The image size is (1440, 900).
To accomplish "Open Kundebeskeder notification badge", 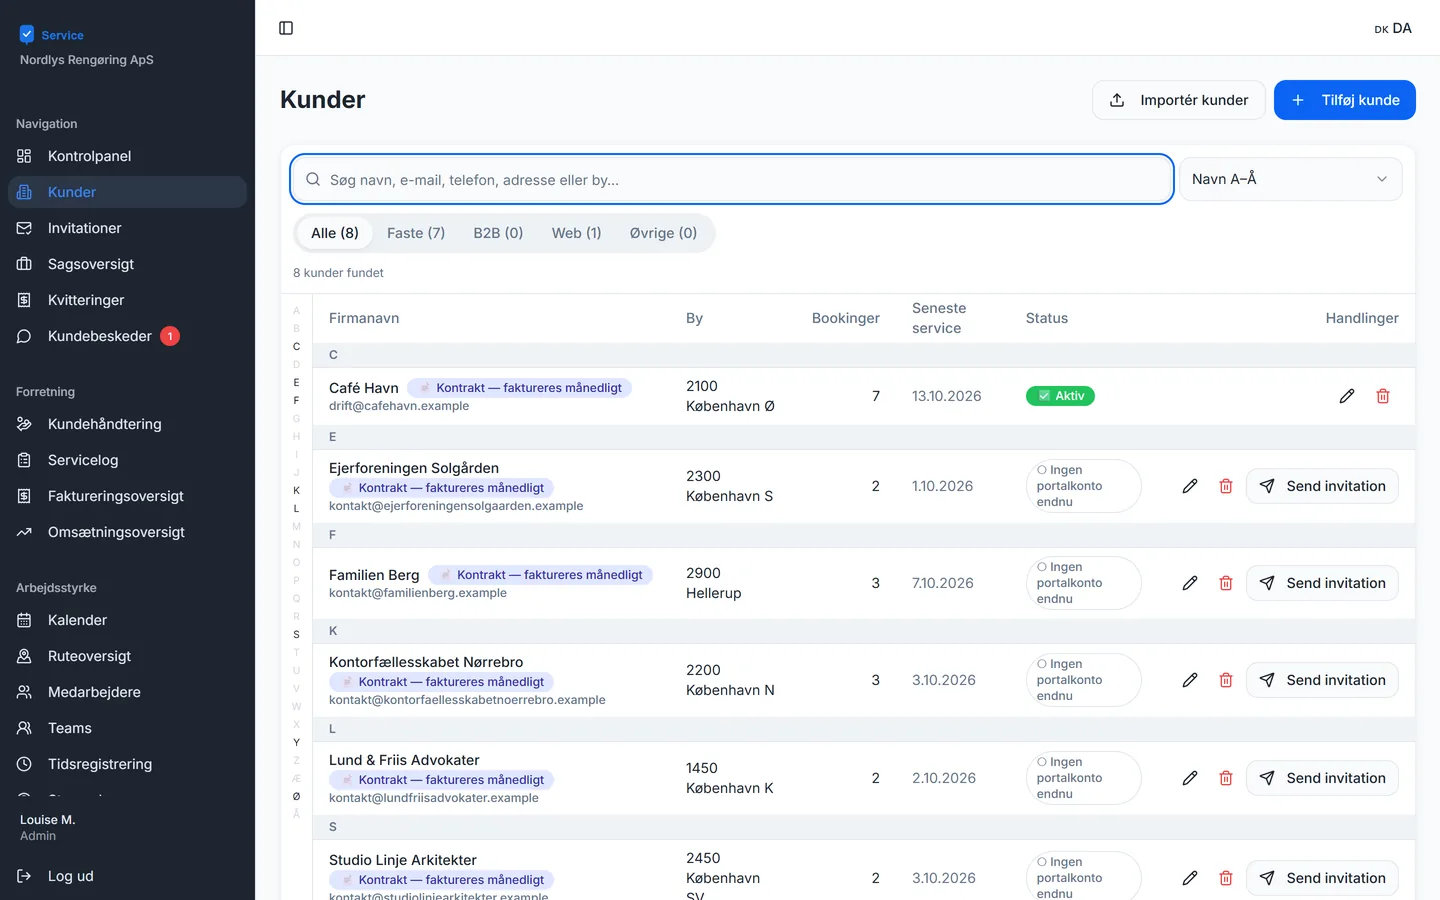I will [170, 336].
